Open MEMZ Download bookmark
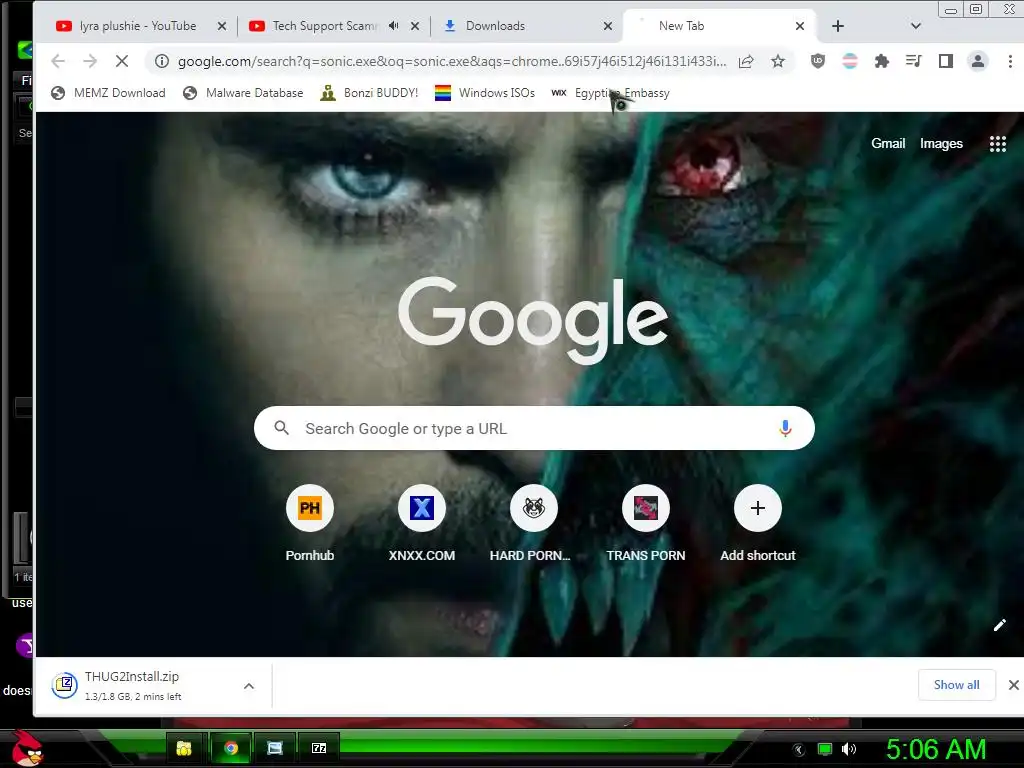 click(108, 93)
